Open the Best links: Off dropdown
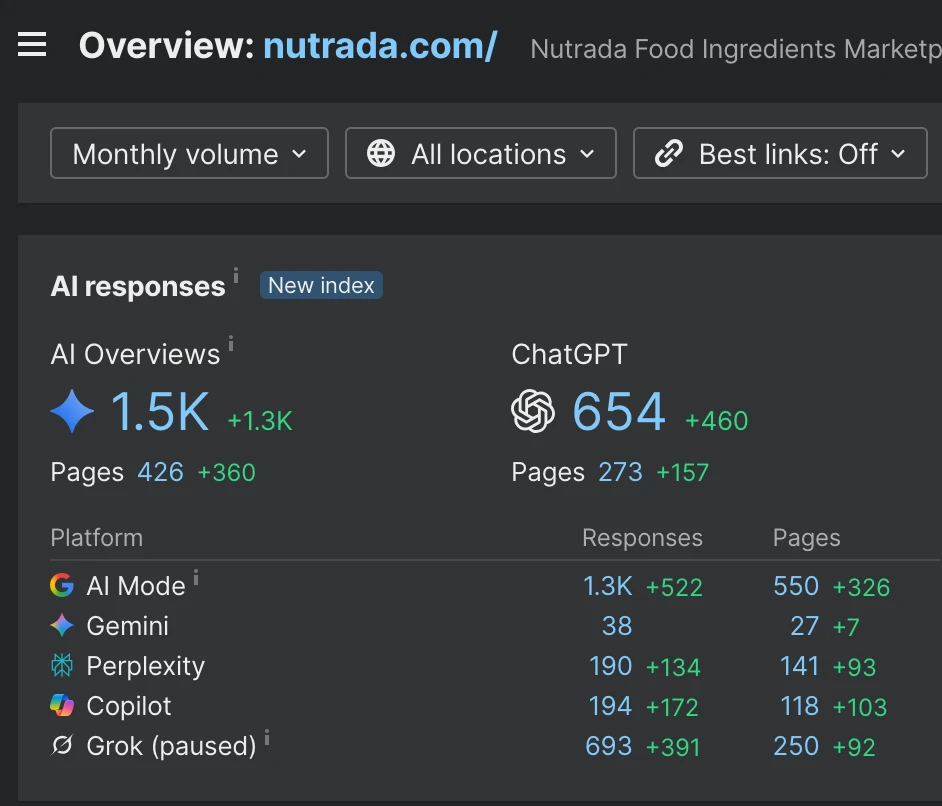Viewport: 942px width, 806px height. tap(780, 153)
